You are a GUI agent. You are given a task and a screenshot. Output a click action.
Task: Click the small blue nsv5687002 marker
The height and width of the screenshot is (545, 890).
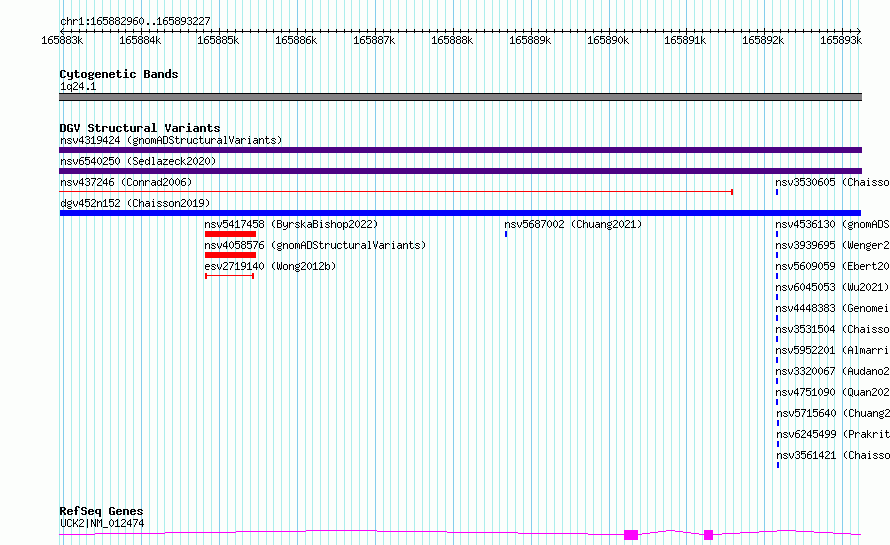[x=506, y=234]
